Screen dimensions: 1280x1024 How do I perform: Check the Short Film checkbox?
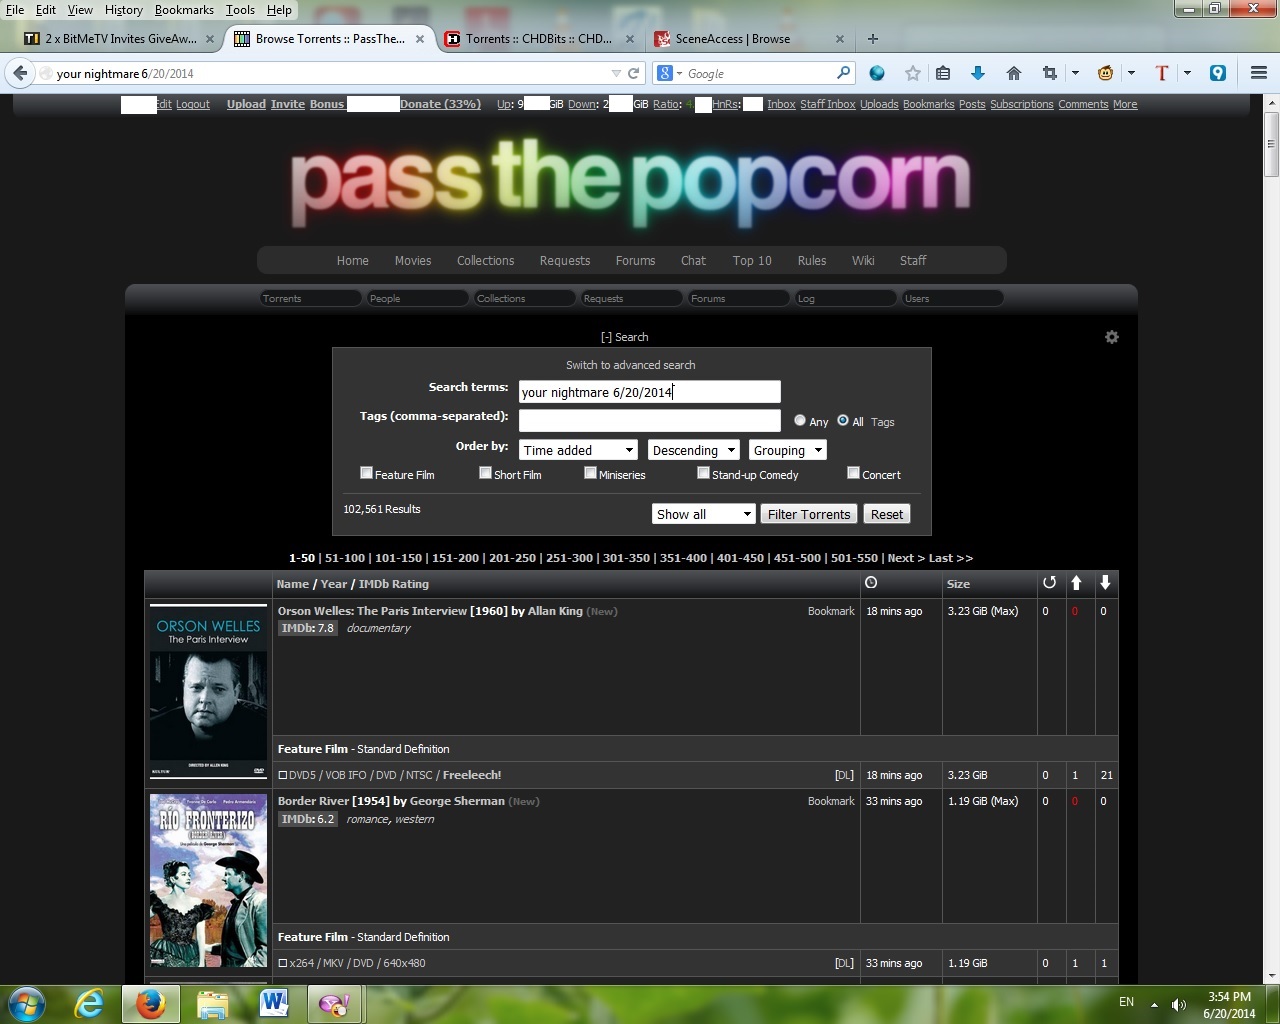(x=485, y=473)
